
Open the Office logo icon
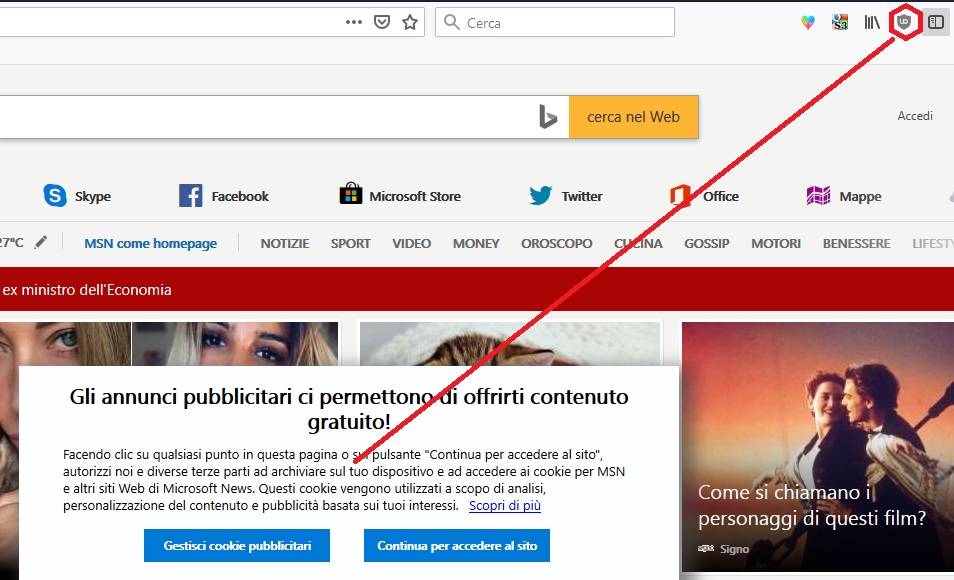point(680,196)
